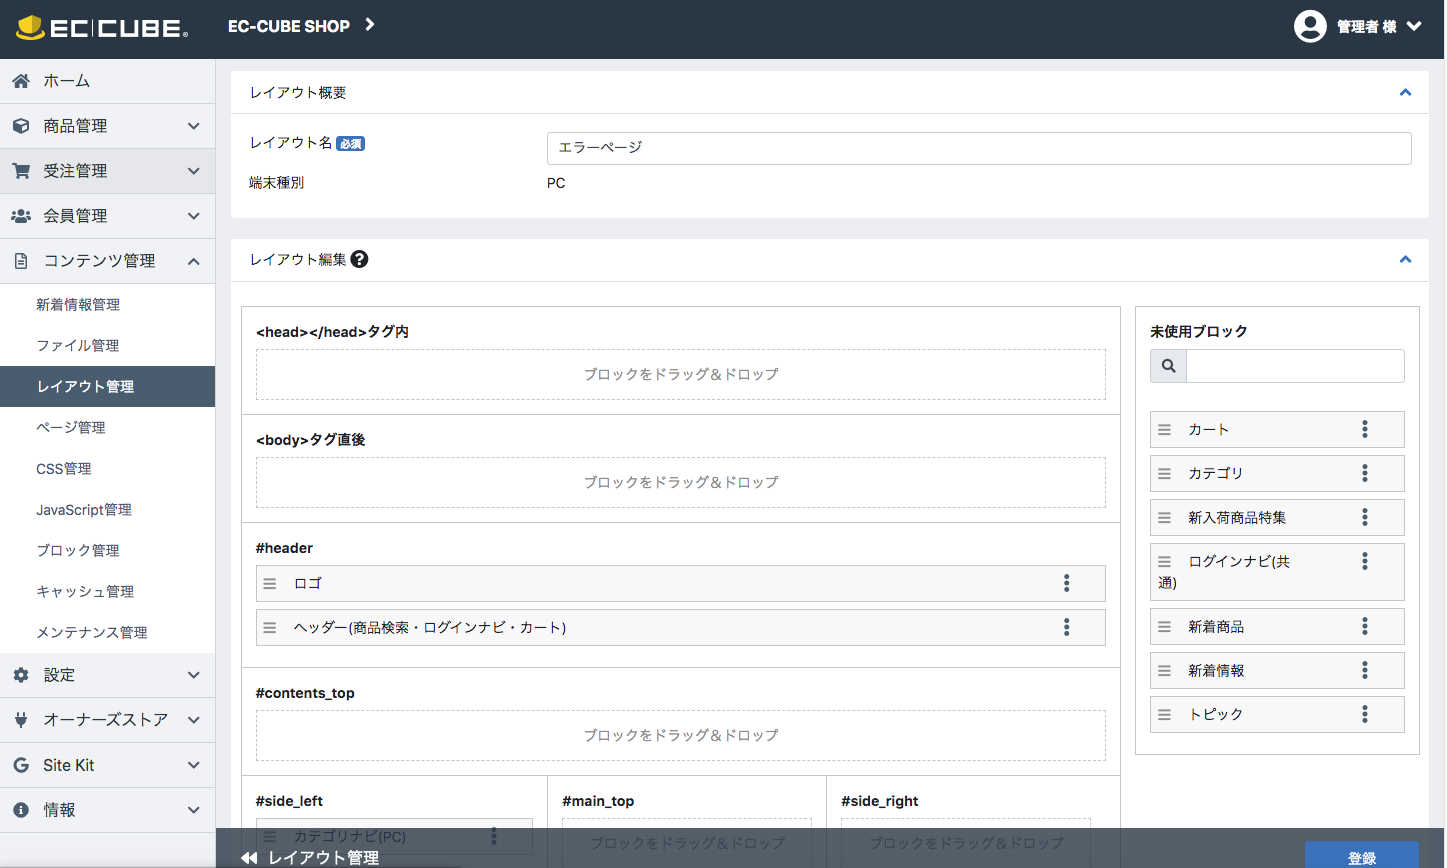The image size is (1447, 868).
Task: Open the three-dot menu for 新着情報 block
Action: pyautogui.click(x=1364, y=670)
